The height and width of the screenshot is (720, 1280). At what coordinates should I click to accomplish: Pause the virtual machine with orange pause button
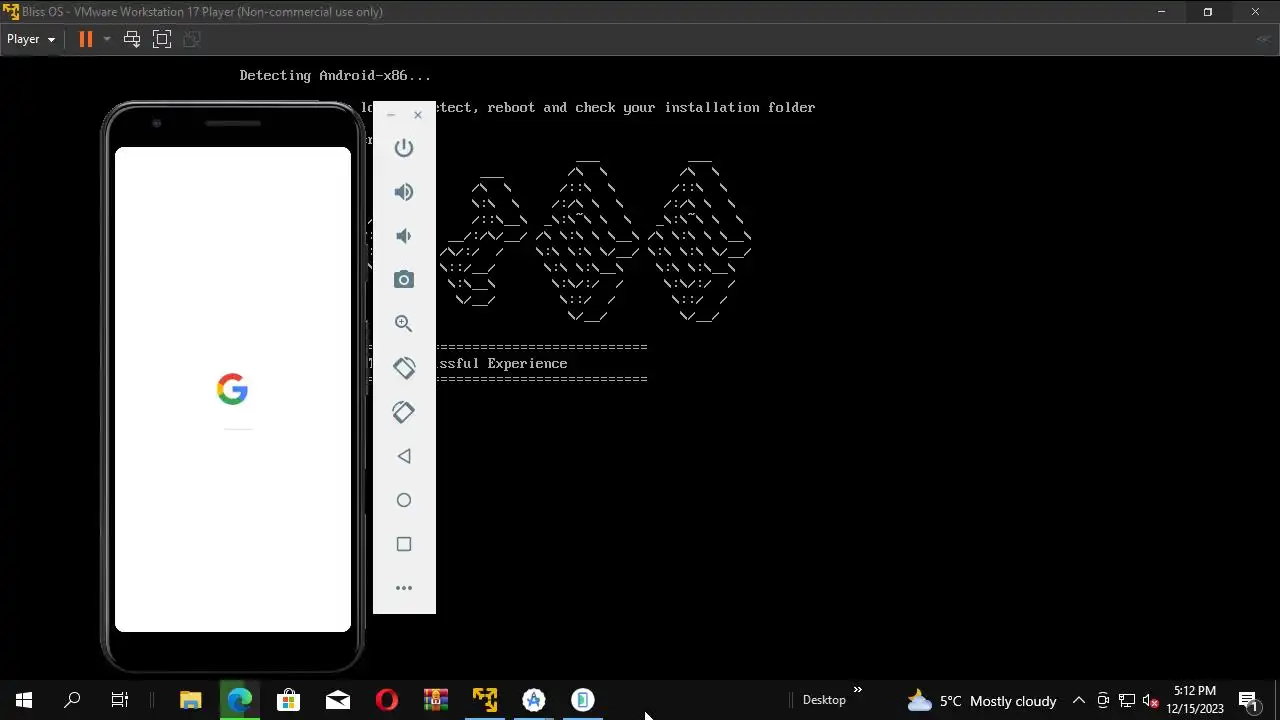click(x=86, y=39)
